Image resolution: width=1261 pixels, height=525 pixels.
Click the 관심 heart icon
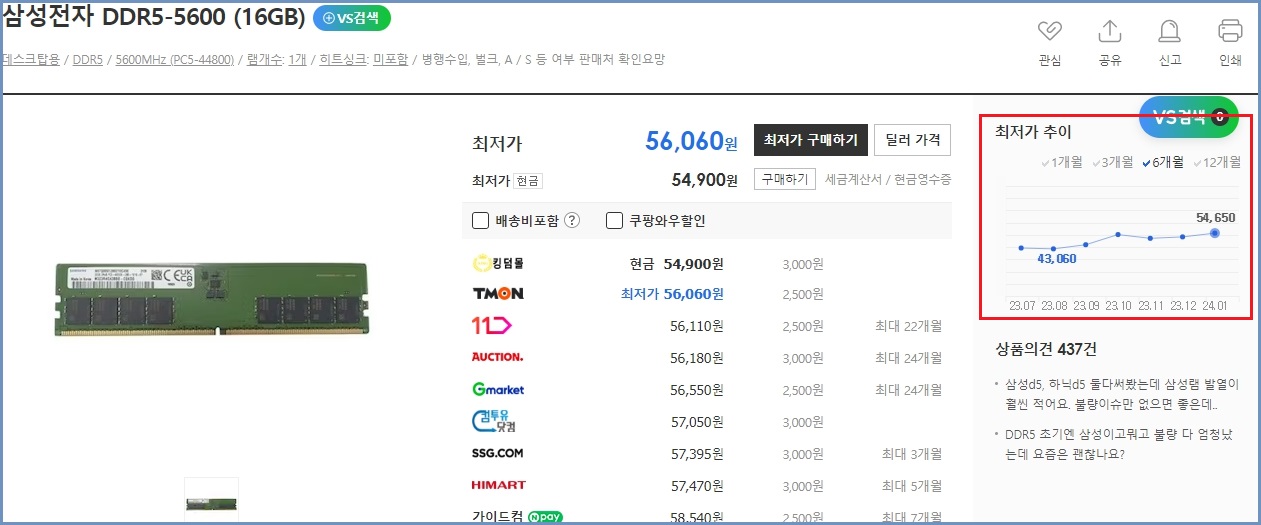coord(1049,31)
